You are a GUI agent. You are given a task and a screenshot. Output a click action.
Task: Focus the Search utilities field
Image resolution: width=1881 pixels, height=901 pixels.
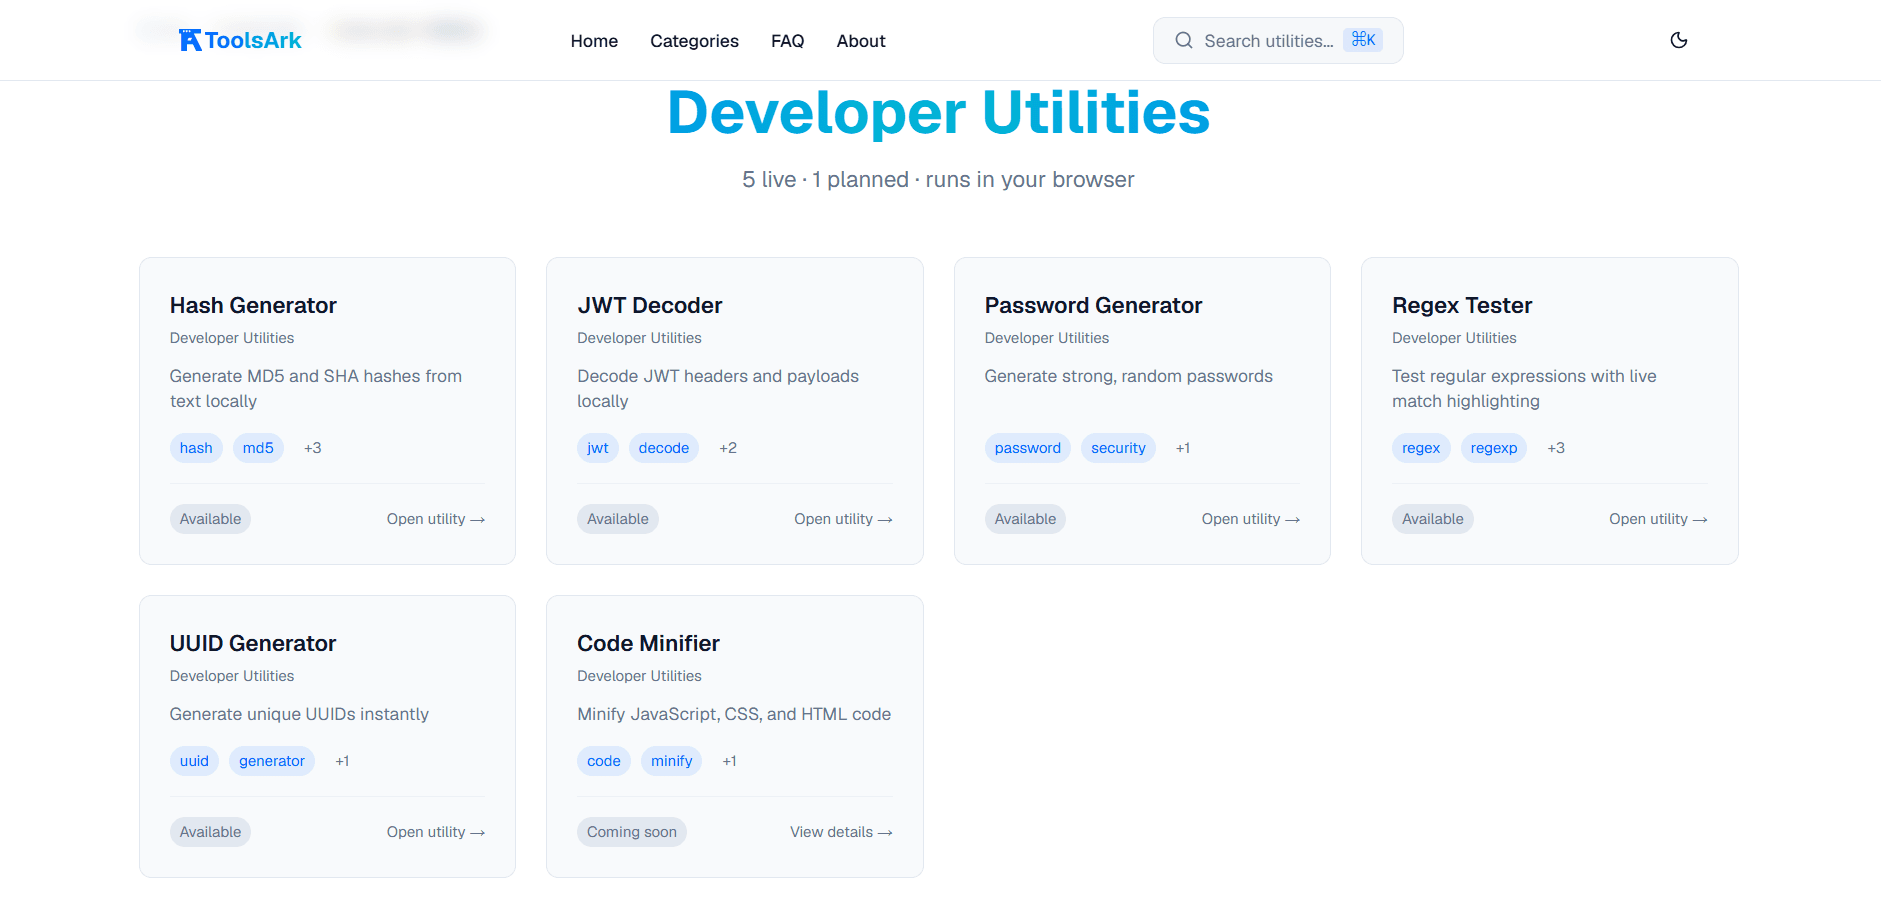tap(1278, 40)
